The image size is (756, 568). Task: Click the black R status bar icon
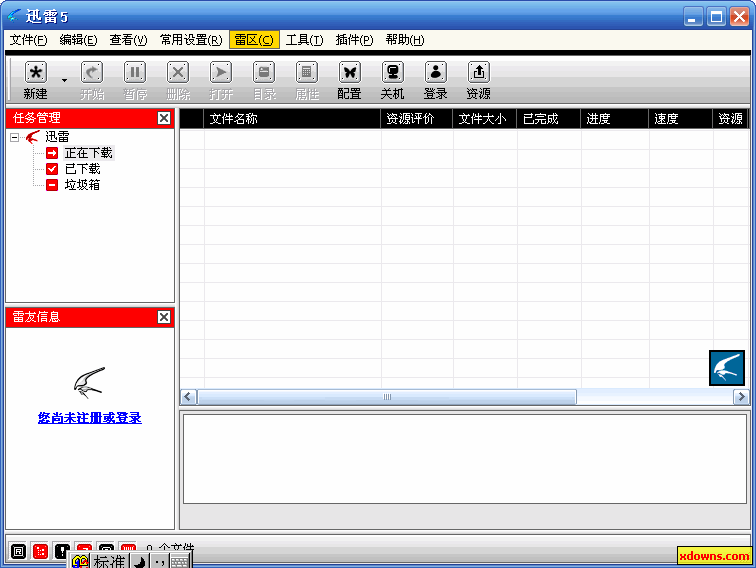[x=18, y=551]
